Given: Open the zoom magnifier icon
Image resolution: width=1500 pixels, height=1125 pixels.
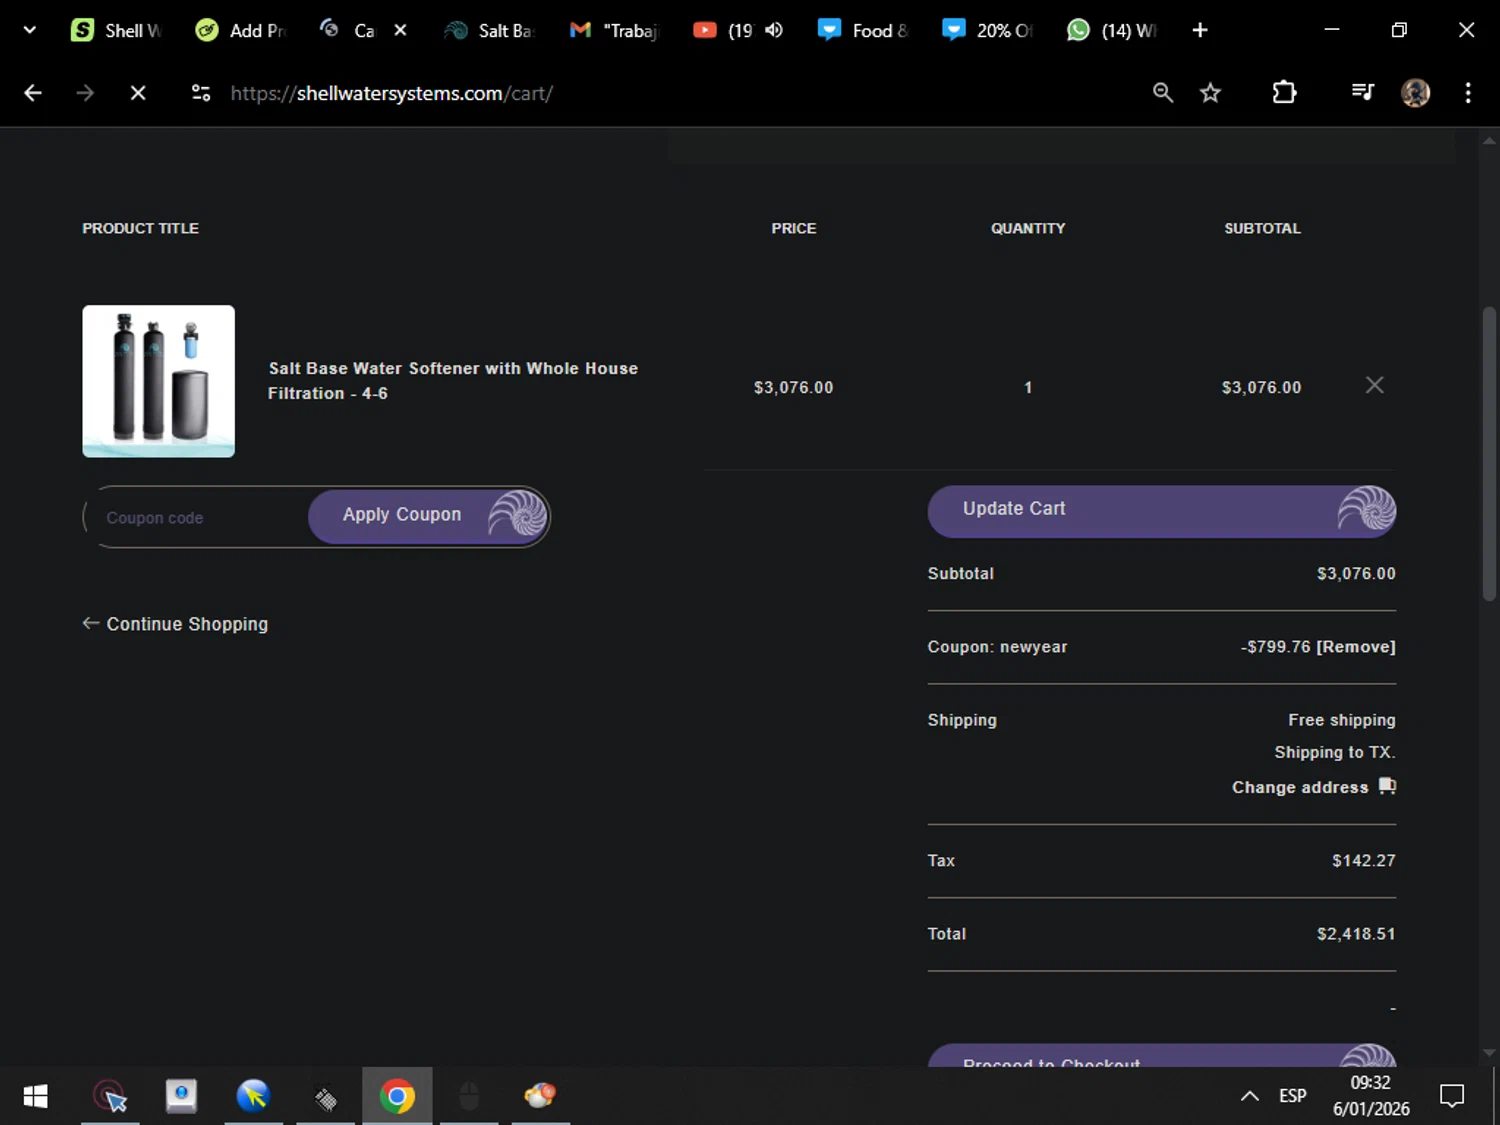Looking at the screenshot, I should (x=1162, y=93).
